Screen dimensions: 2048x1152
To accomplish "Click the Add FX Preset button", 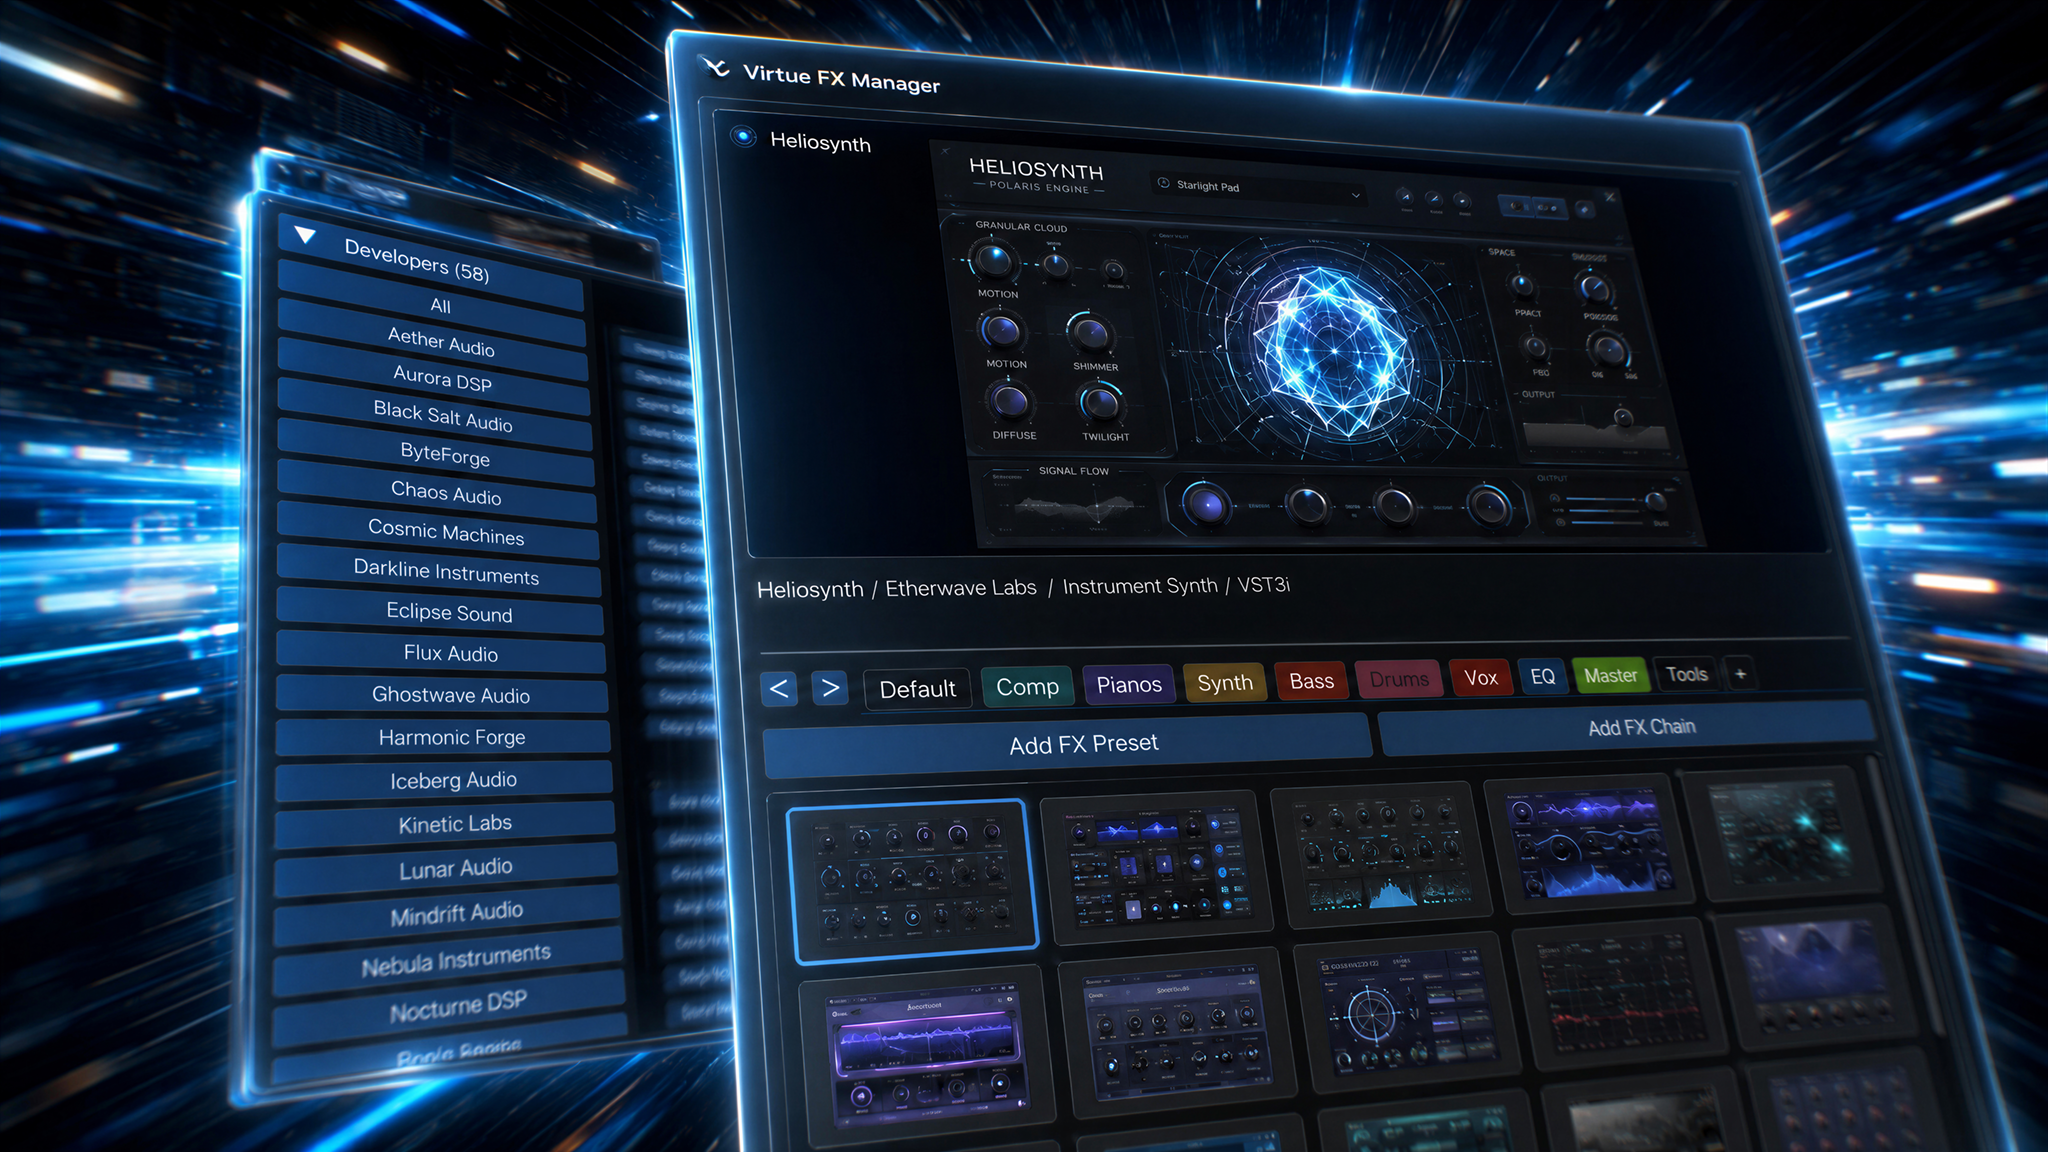I will 1067,745.
